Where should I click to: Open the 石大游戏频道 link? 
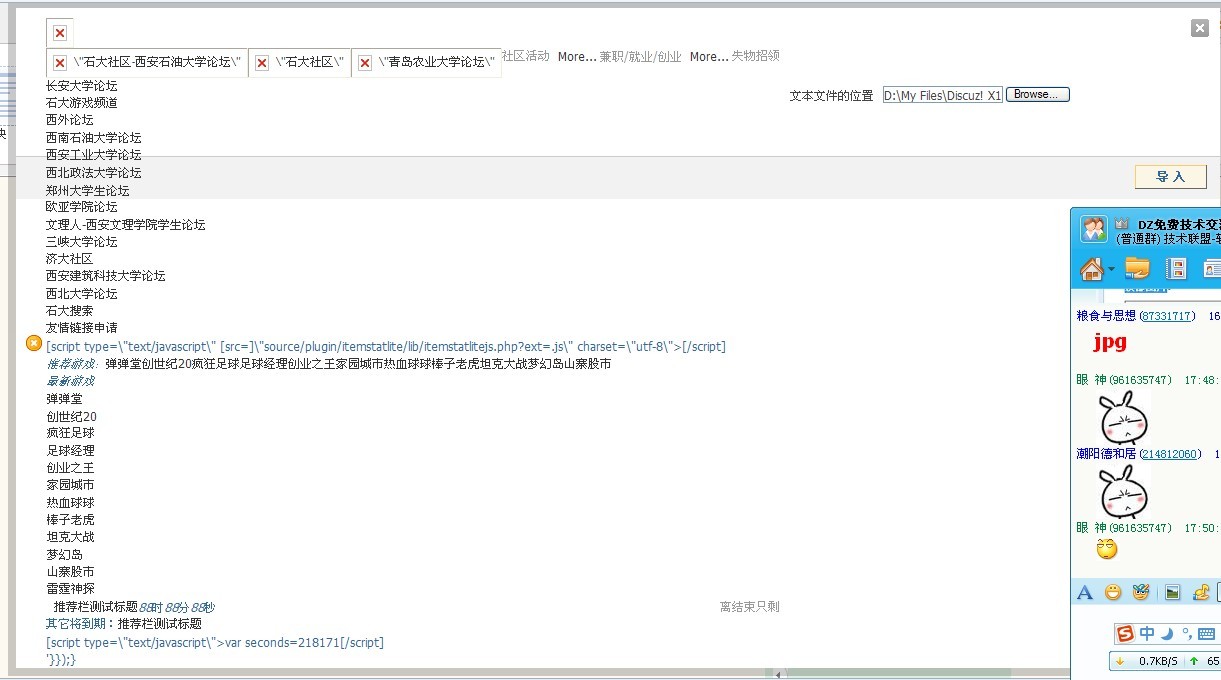81,103
